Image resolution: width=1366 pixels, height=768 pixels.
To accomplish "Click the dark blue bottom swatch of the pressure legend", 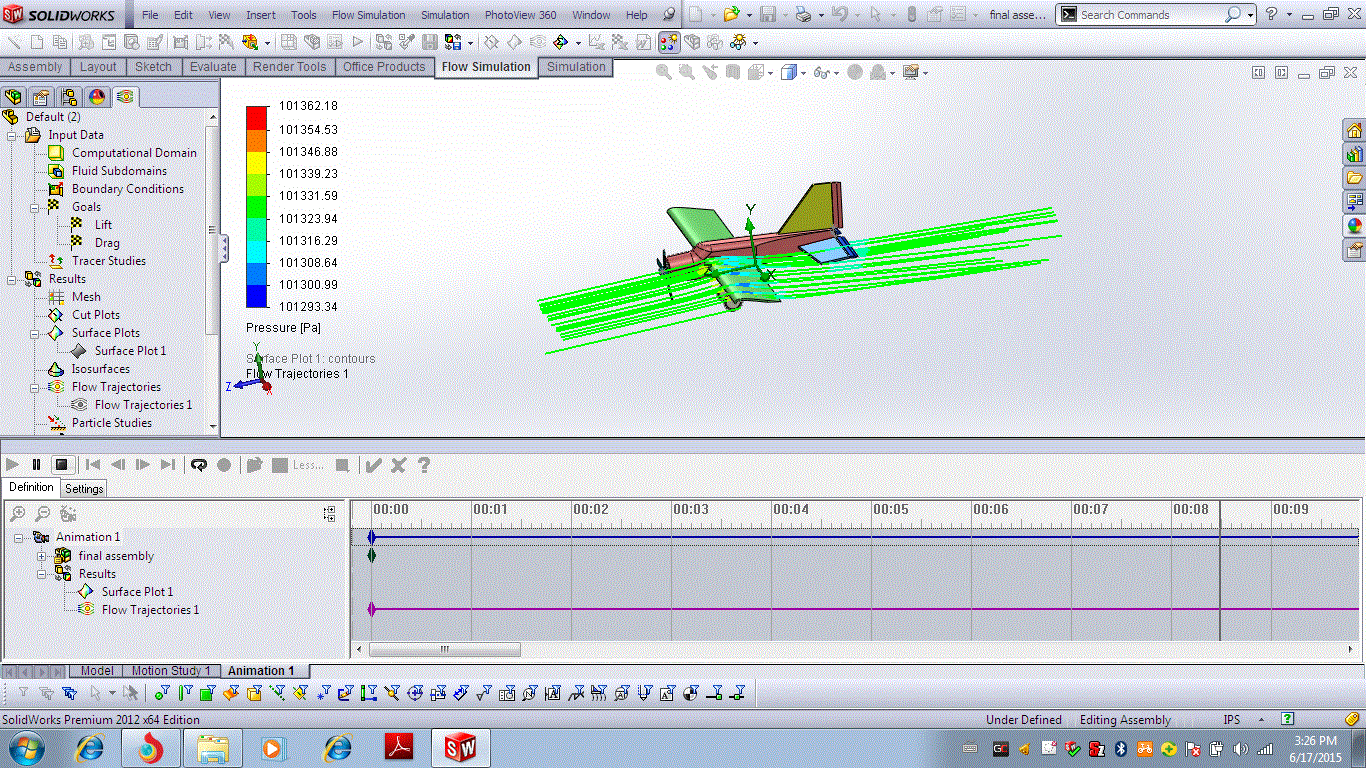I will click(257, 296).
